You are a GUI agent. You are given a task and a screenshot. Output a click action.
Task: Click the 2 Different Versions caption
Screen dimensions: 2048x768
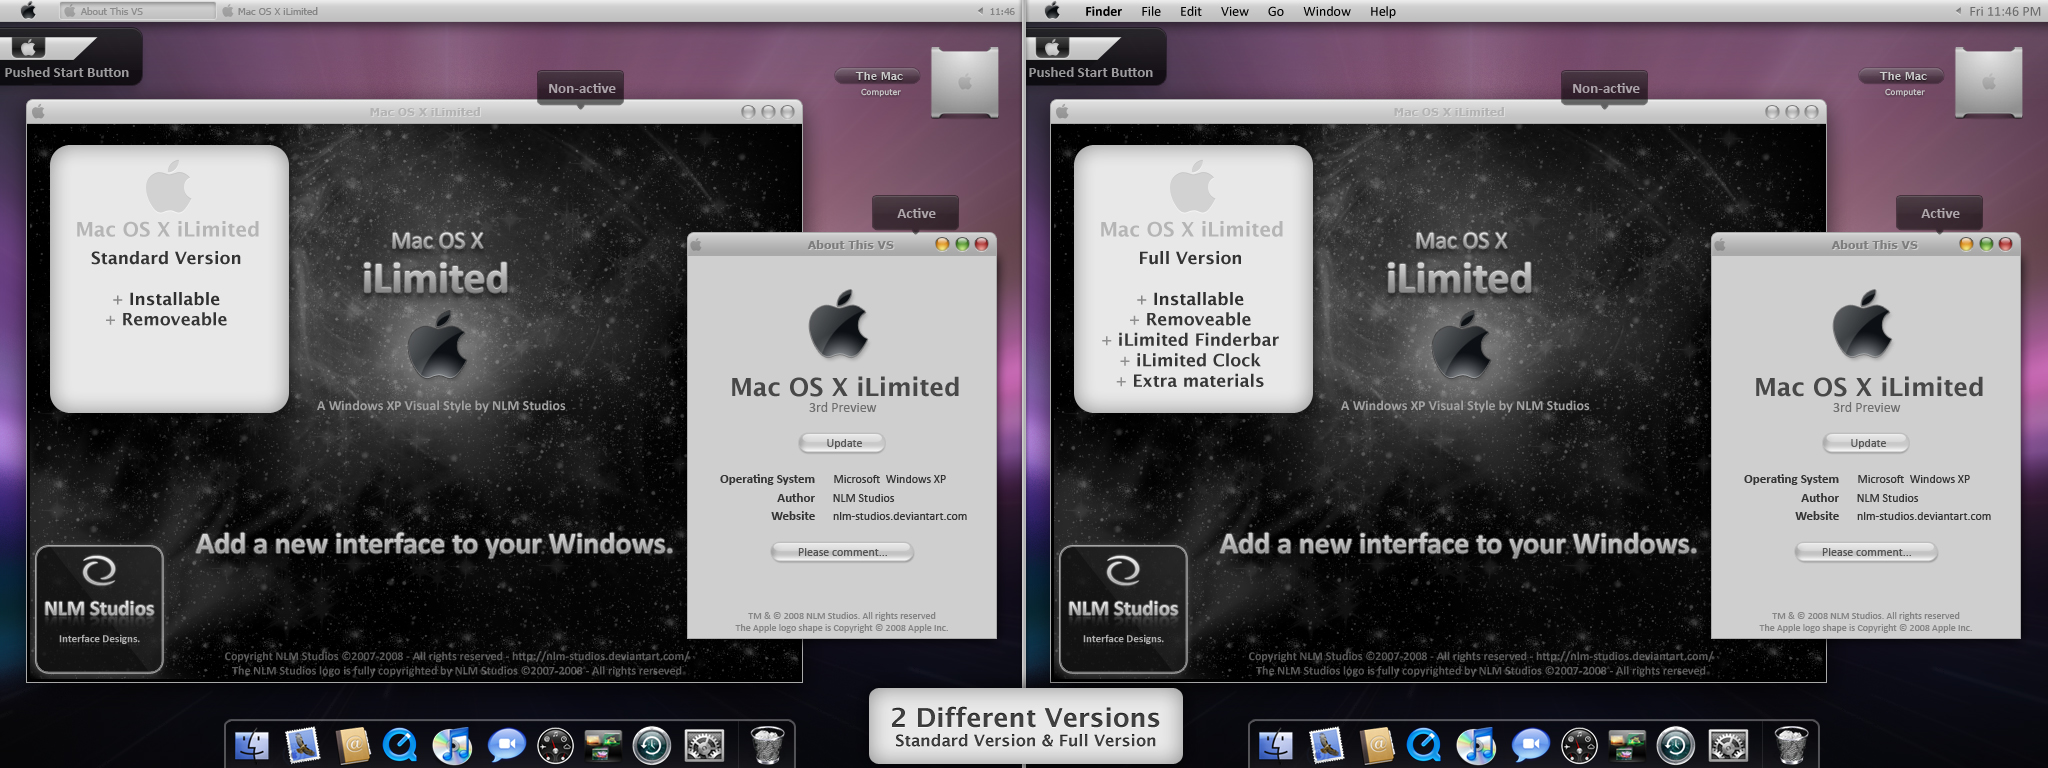[1025, 717]
